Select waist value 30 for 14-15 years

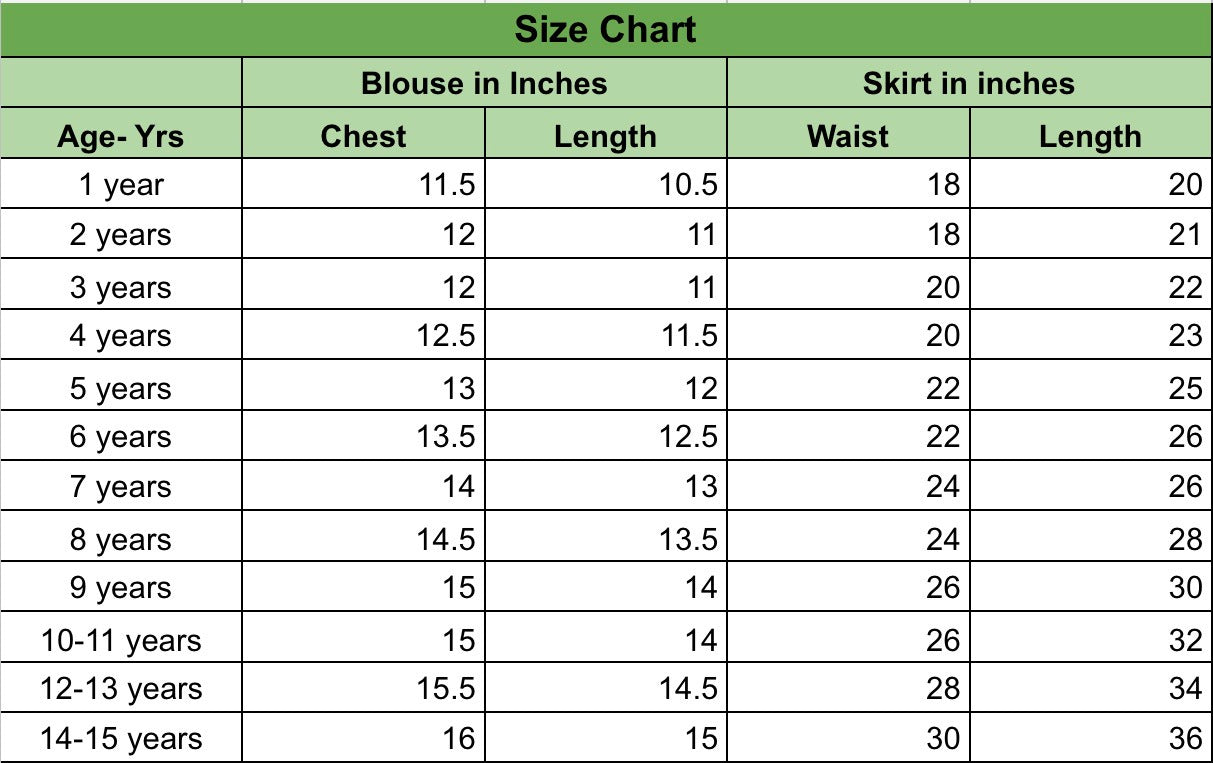point(942,739)
